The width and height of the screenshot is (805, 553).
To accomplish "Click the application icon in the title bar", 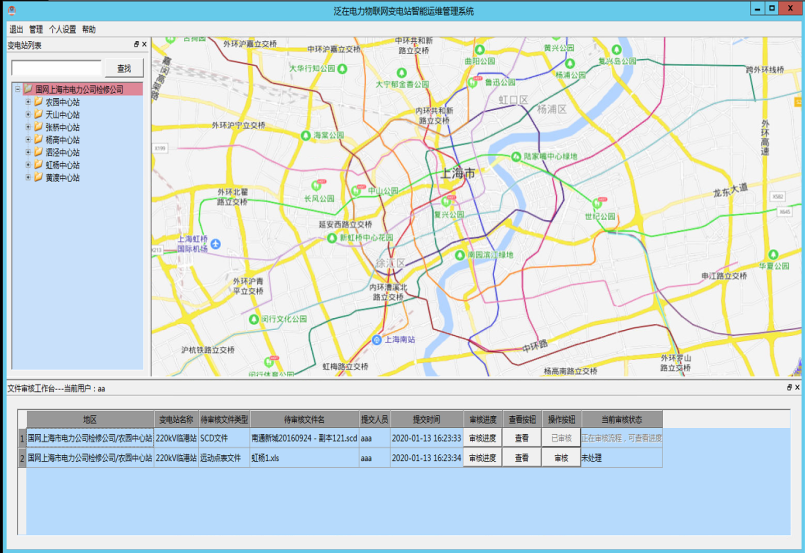I will click(12, 10).
